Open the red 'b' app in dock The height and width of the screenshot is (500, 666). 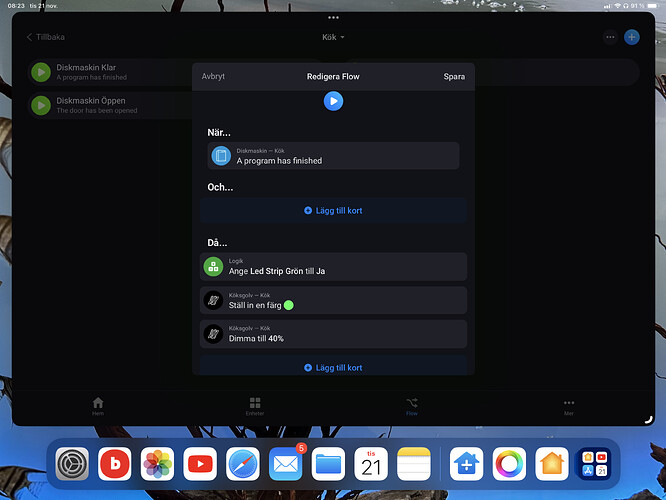click(115, 464)
